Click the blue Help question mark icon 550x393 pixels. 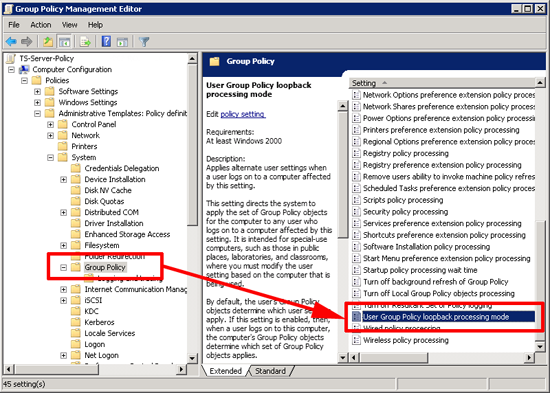(106, 41)
